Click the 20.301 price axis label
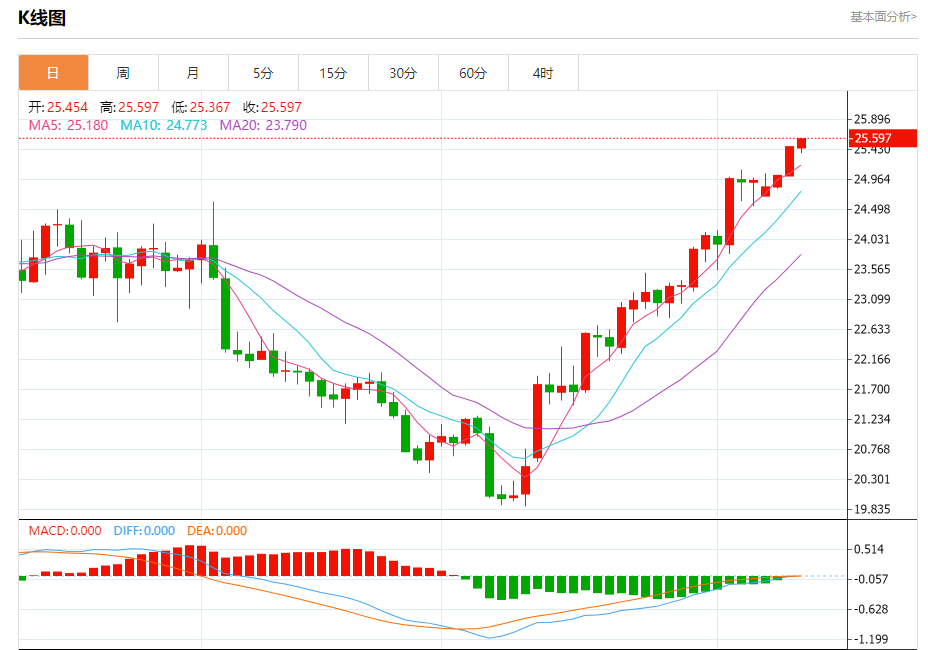The height and width of the screenshot is (650, 928). pos(872,480)
